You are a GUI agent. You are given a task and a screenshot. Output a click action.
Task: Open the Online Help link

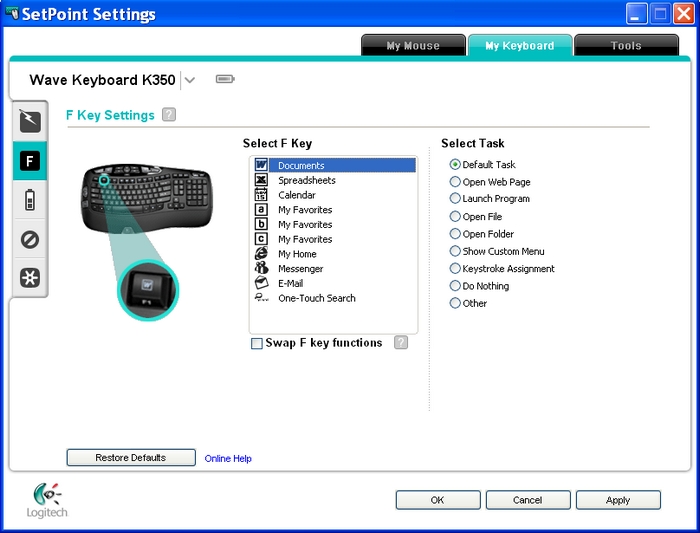(x=228, y=458)
